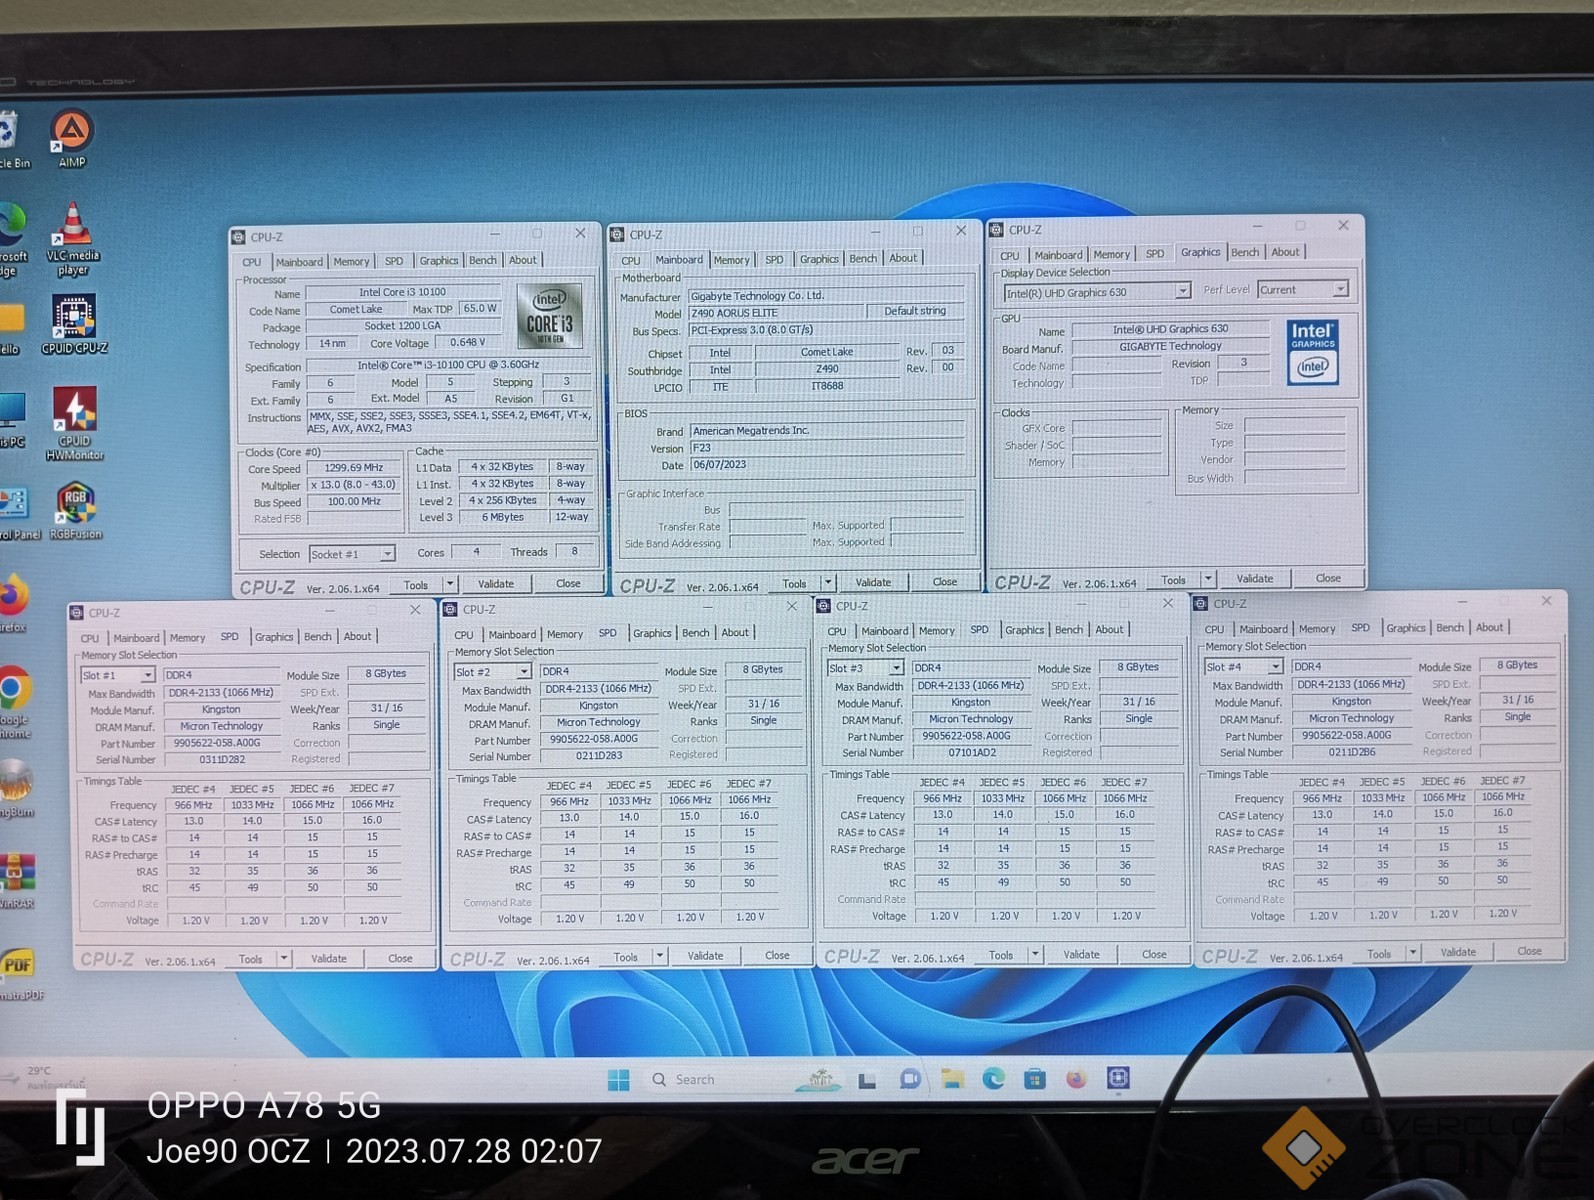Click Close in the Mainboard window
Viewport: 1594px width, 1200px height.
[945, 582]
